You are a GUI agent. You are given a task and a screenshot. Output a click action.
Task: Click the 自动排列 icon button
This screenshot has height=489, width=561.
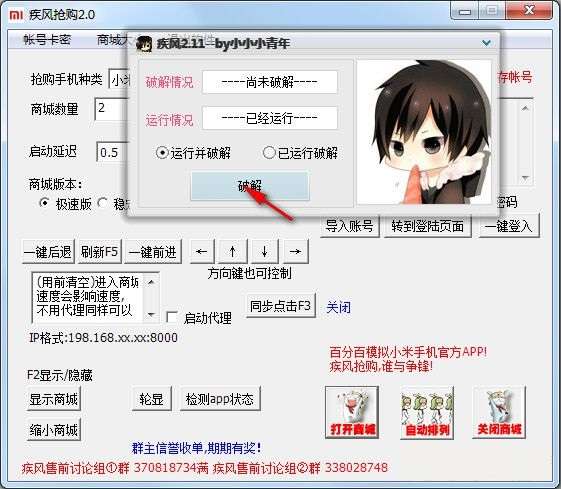pyautogui.click(x=427, y=412)
